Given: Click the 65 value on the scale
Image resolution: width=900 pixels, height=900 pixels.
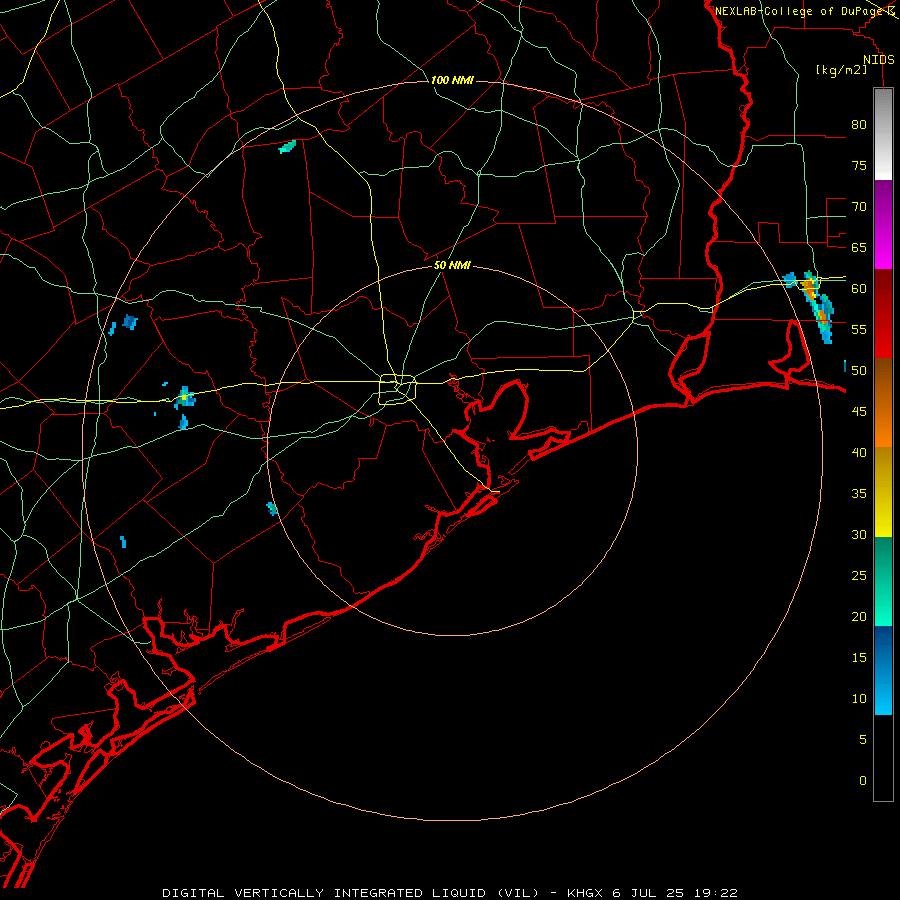Looking at the screenshot, I should (x=859, y=248).
